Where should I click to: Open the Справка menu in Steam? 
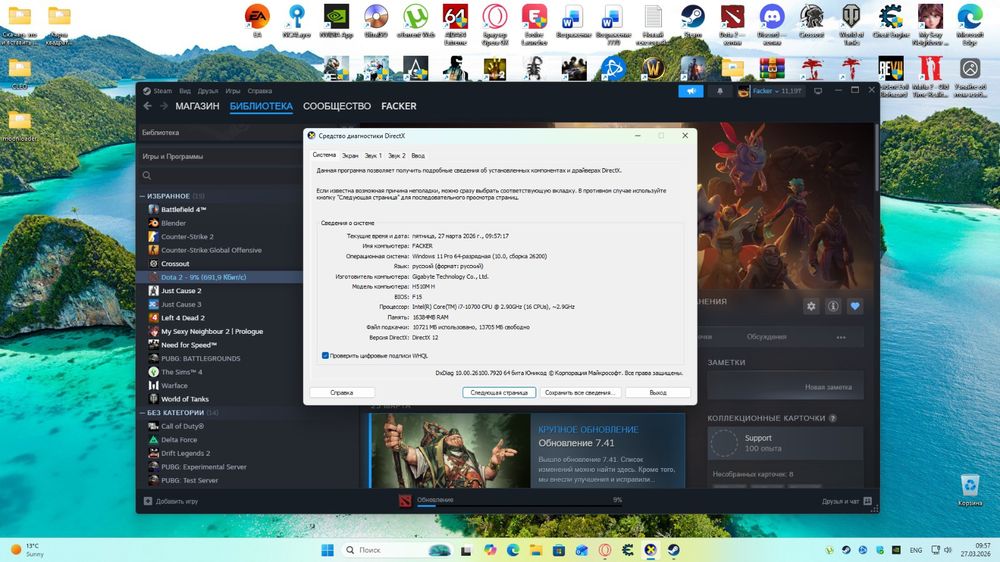(x=260, y=91)
